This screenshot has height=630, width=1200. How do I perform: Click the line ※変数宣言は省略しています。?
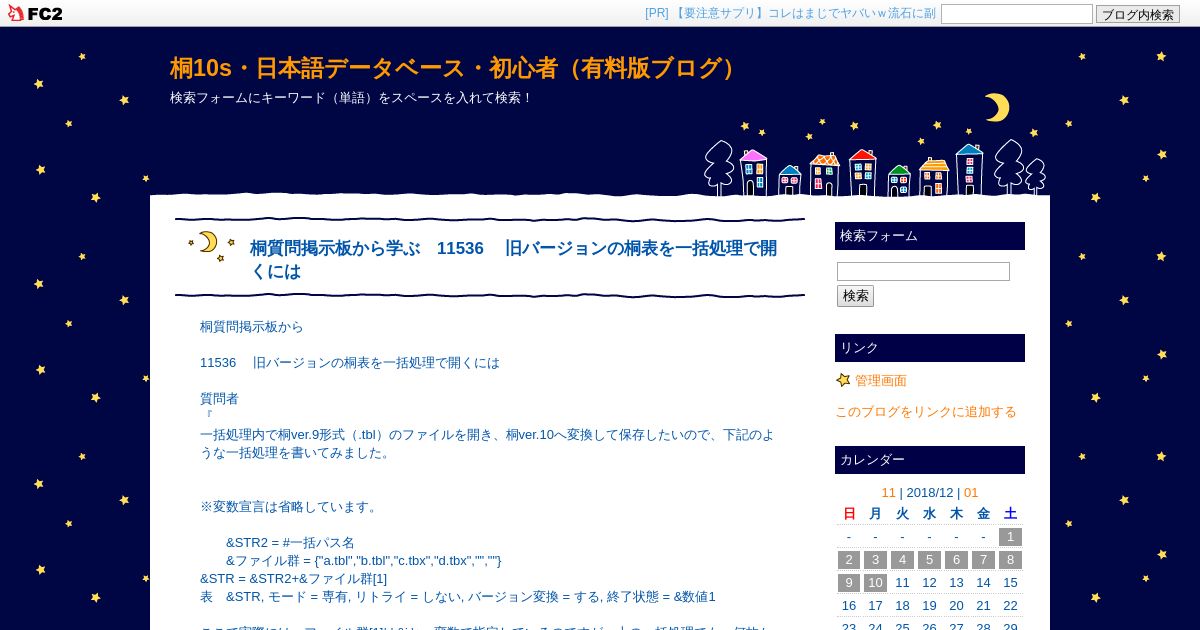(291, 507)
